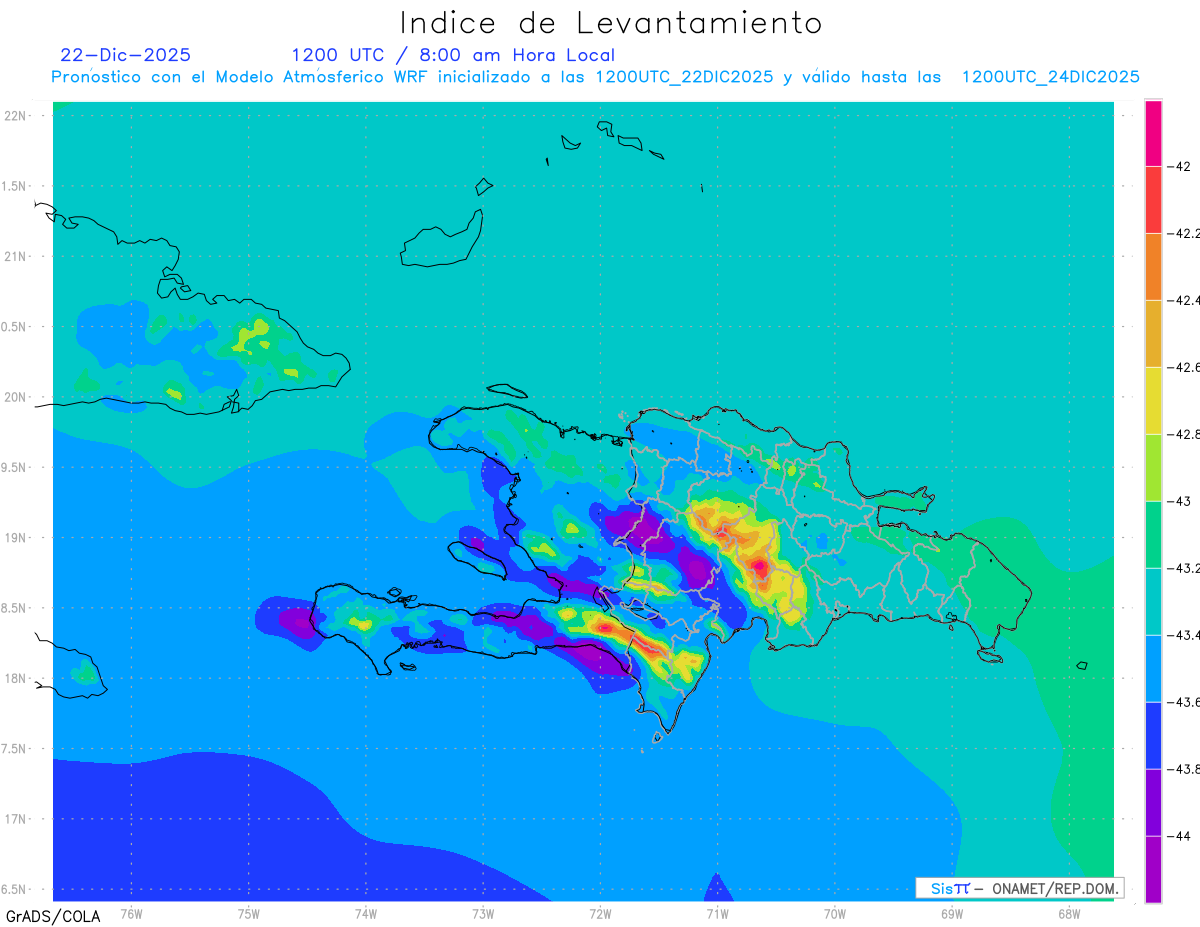Click the '-44' color scale value
Viewport: 1200px width, 927px height.
click(1181, 836)
